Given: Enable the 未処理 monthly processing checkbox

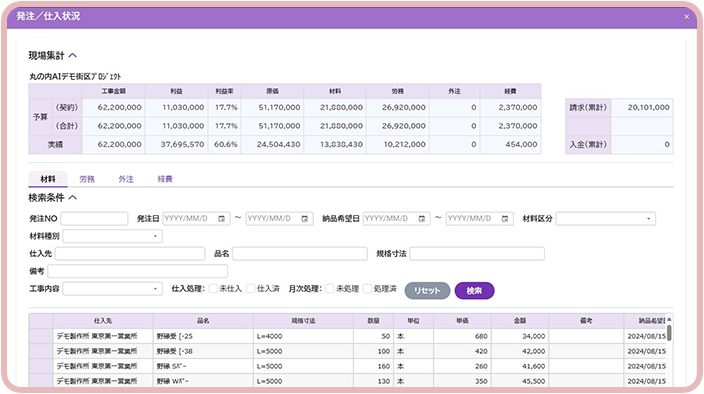Looking at the screenshot, I should 330,289.
